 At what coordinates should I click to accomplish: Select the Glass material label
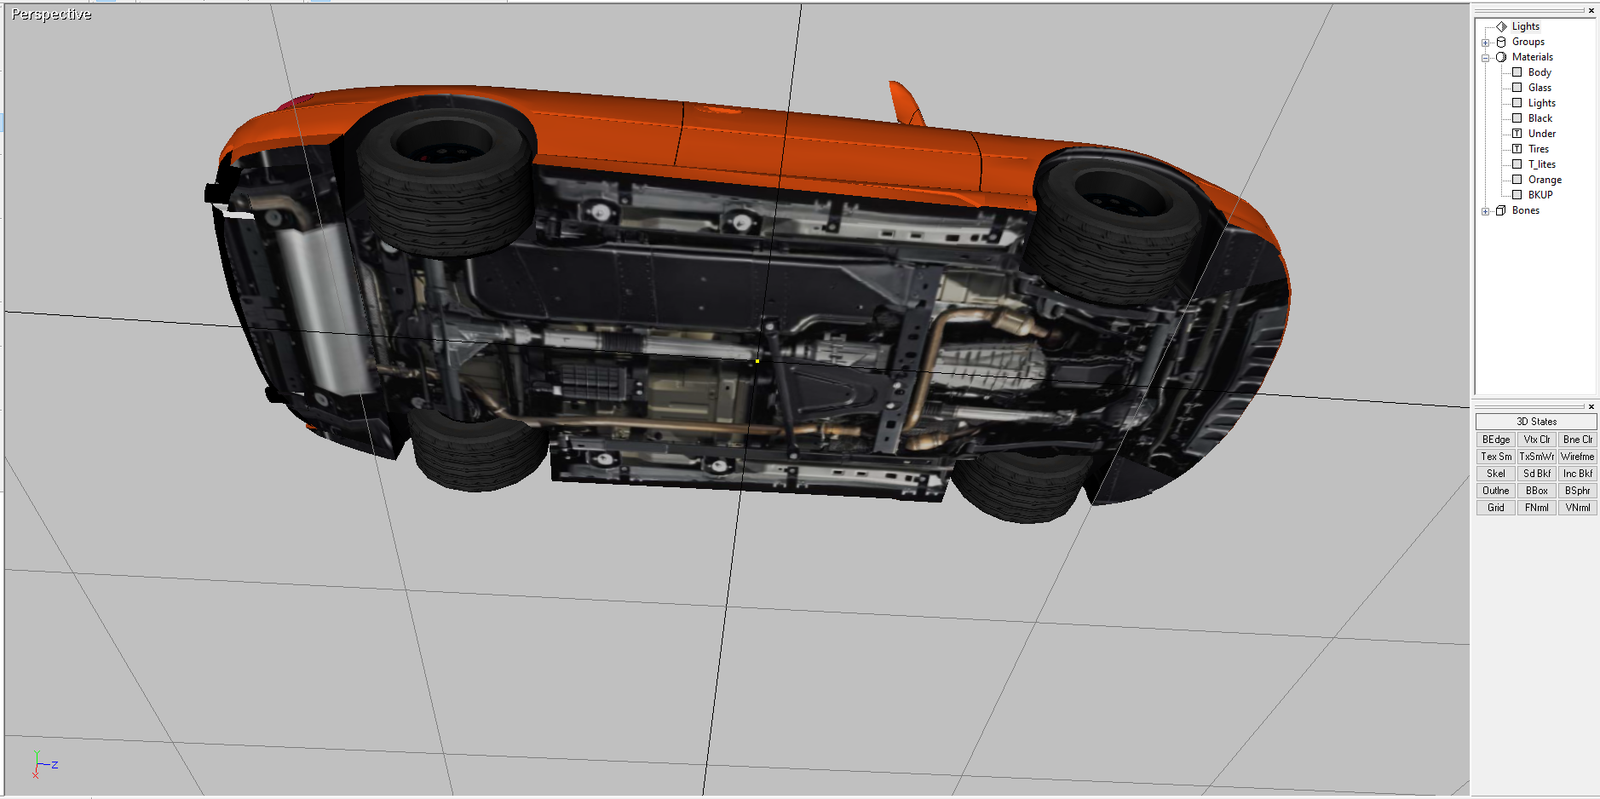pyautogui.click(x=1539, y=88)
